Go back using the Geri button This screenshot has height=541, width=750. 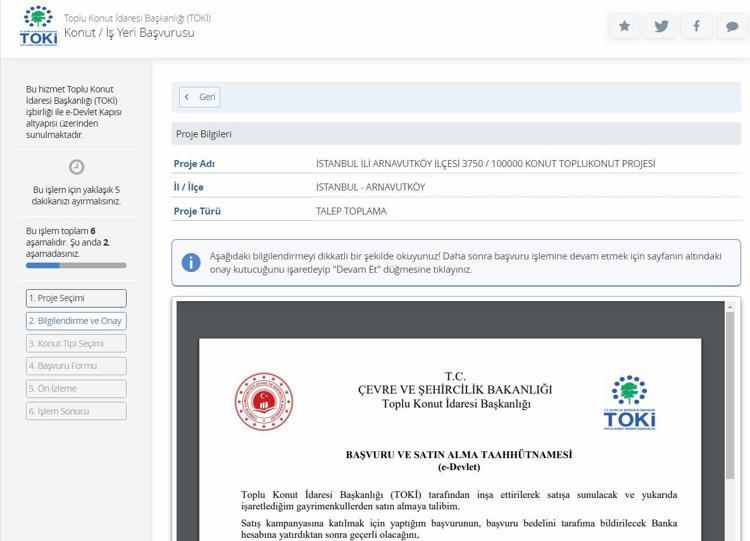pyautogui.click(x=200, y=97)
